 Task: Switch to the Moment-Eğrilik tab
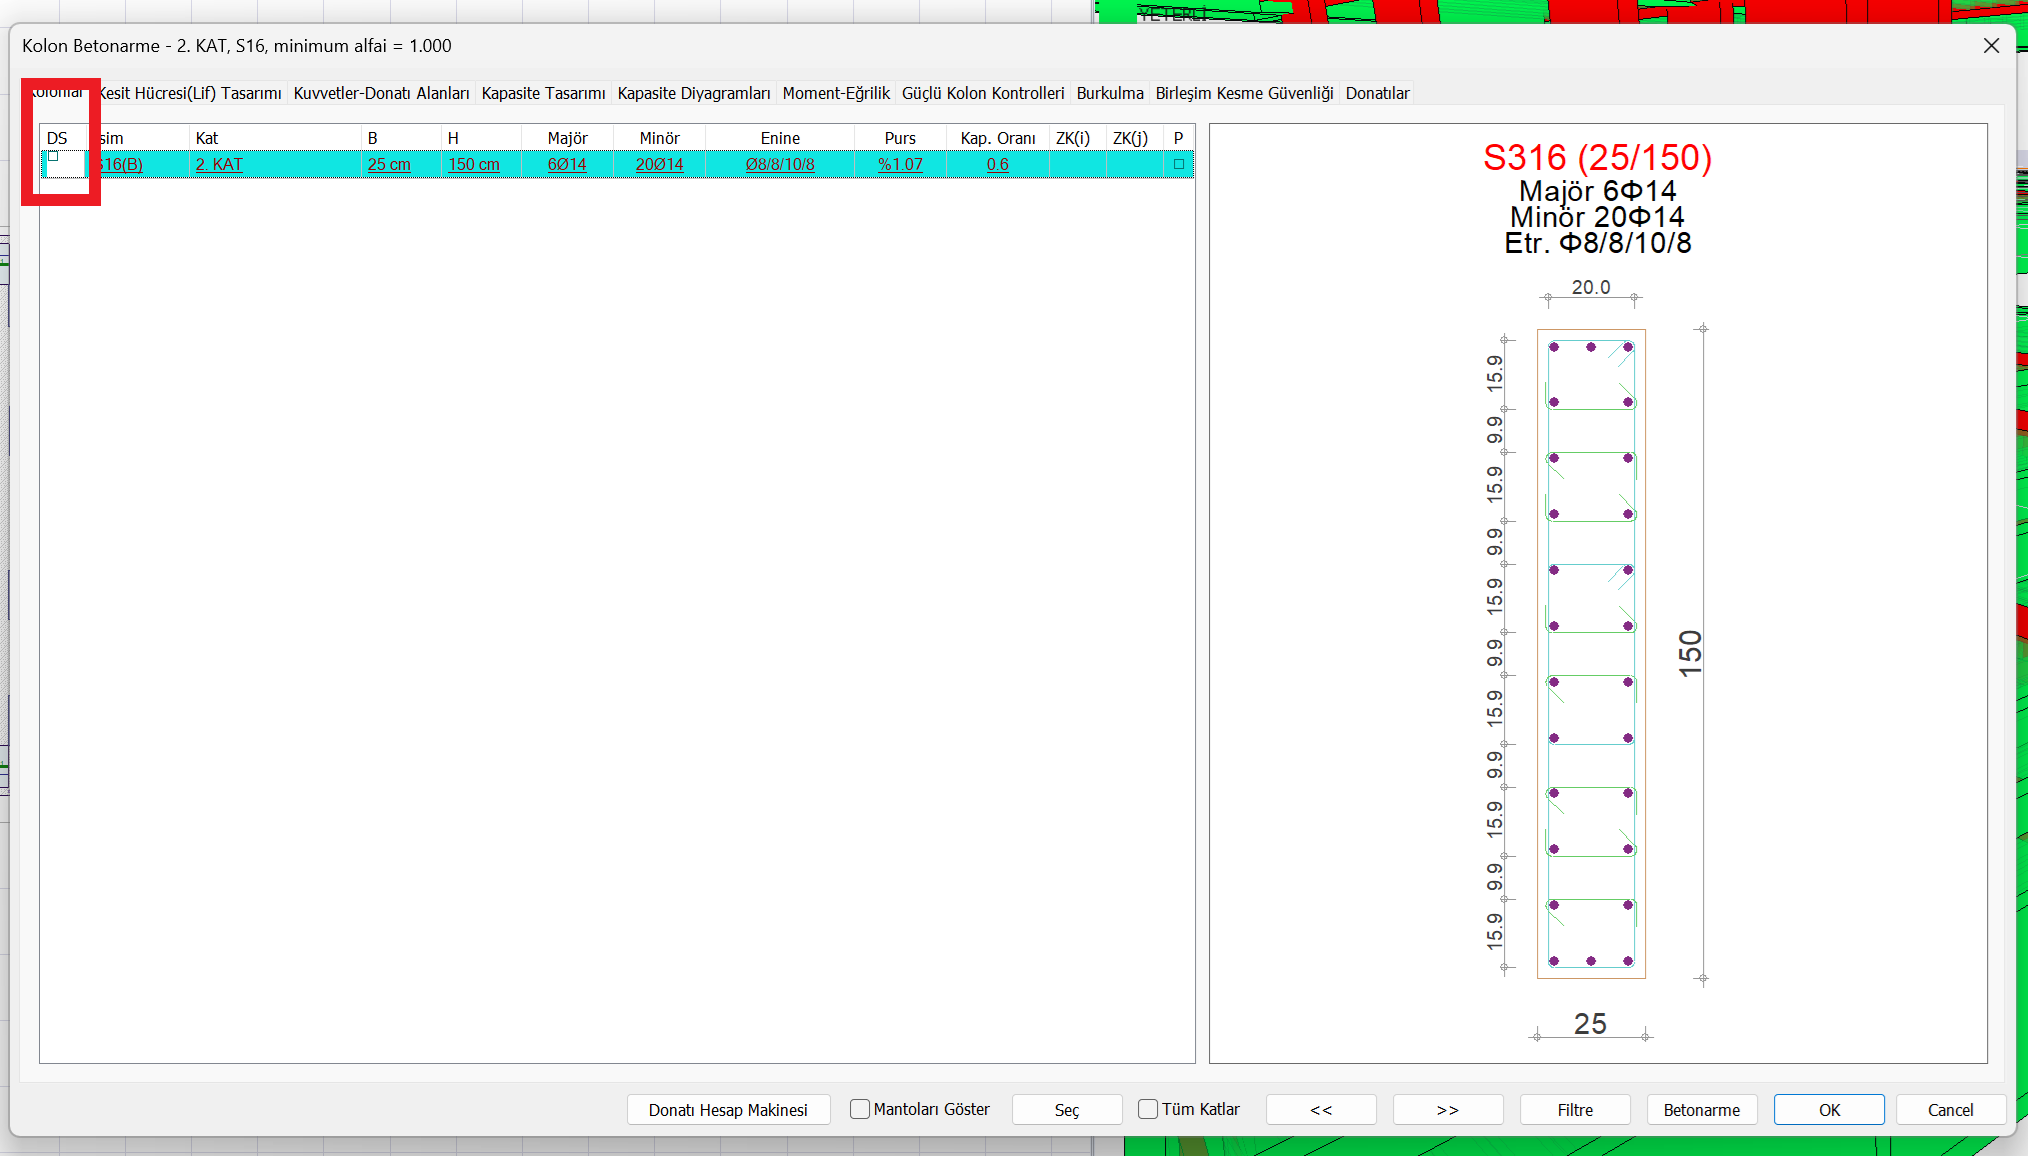[x=836, y=93]
